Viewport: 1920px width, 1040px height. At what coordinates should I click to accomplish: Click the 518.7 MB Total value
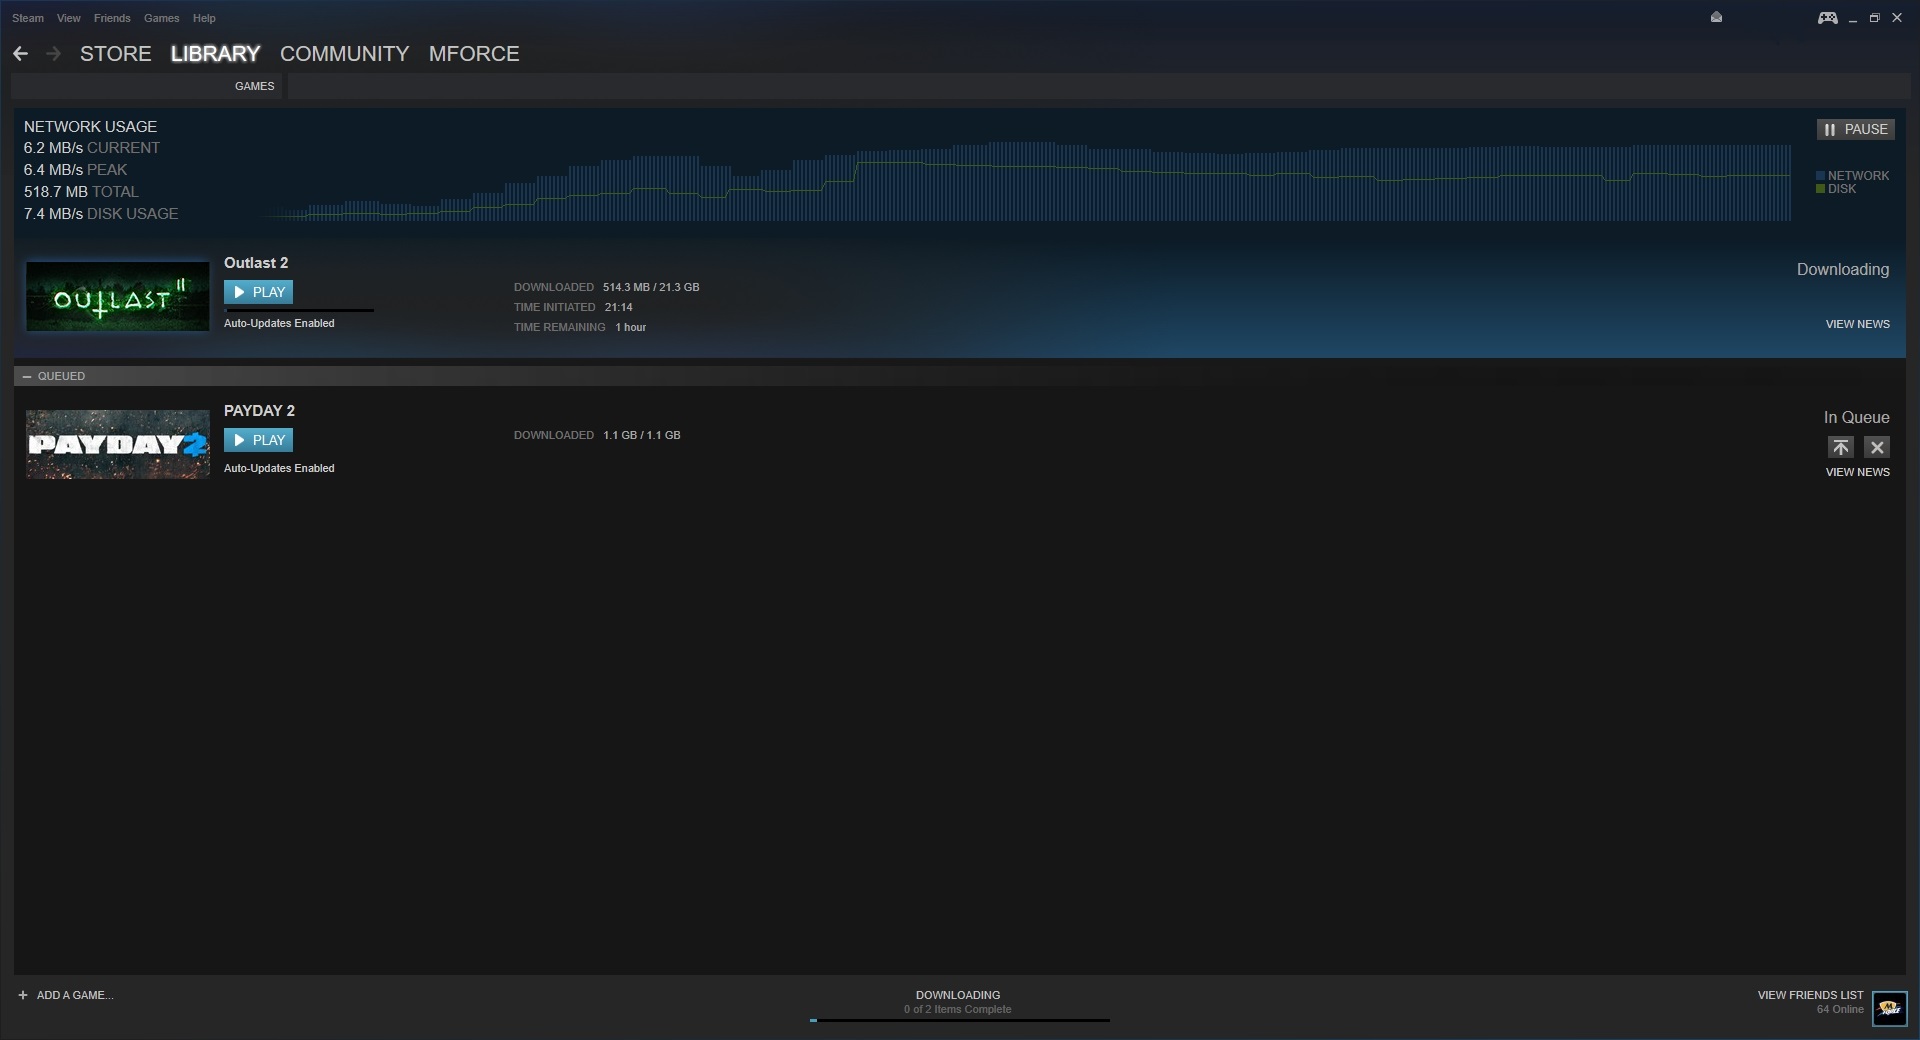(x=56, y=192)
